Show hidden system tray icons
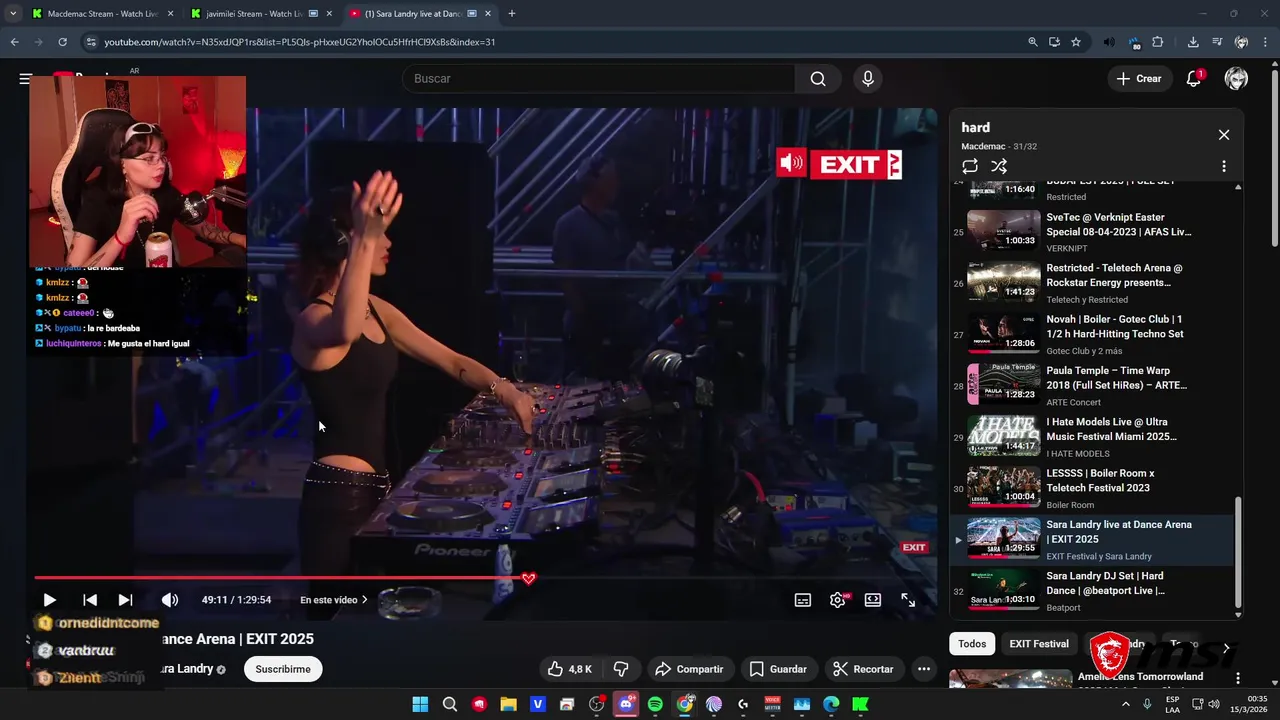This screenshot has height=720, width=1280. click(1125, 704)
